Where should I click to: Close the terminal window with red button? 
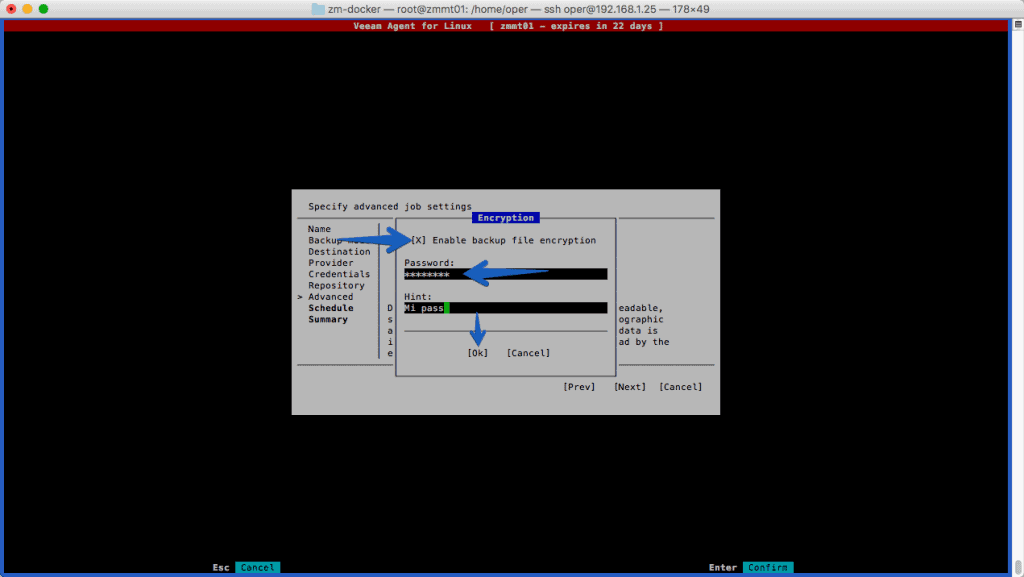point(11,9)
